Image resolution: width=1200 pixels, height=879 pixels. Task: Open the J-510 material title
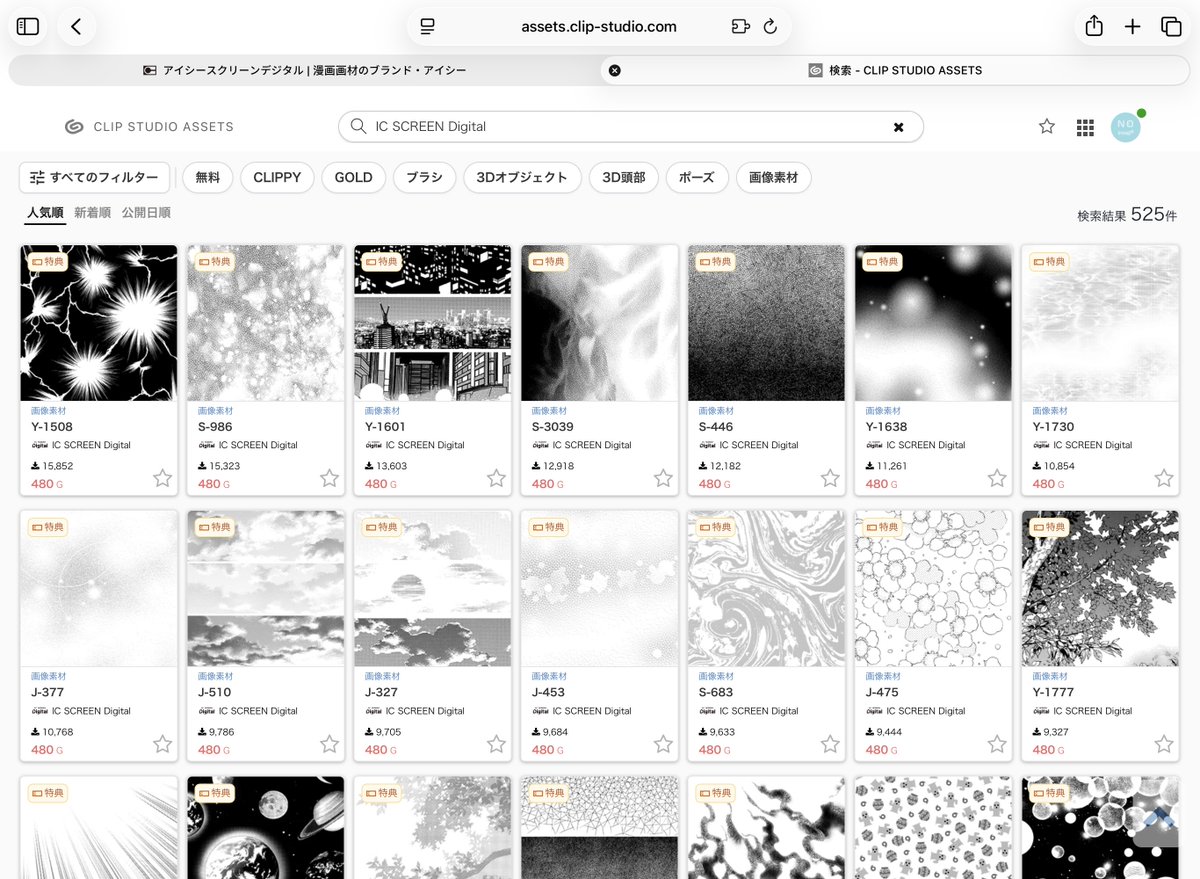point(214,693)
